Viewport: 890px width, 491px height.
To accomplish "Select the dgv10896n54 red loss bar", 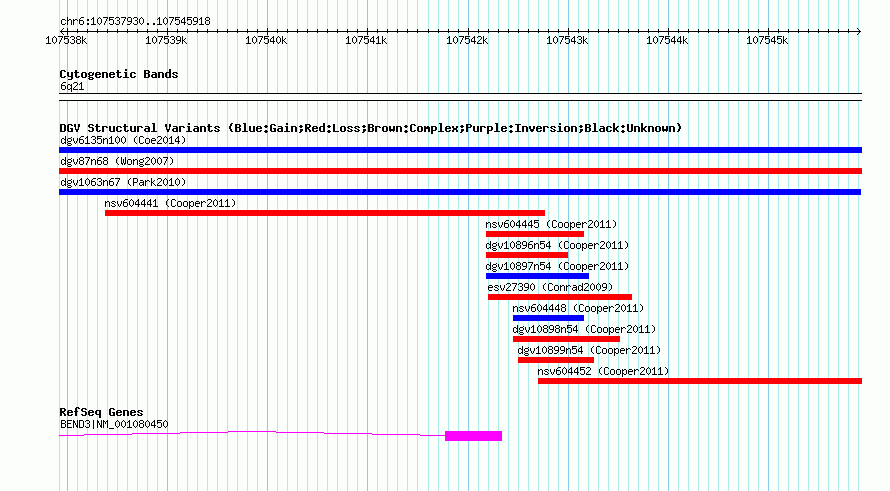I will click(x=527, y=255).
